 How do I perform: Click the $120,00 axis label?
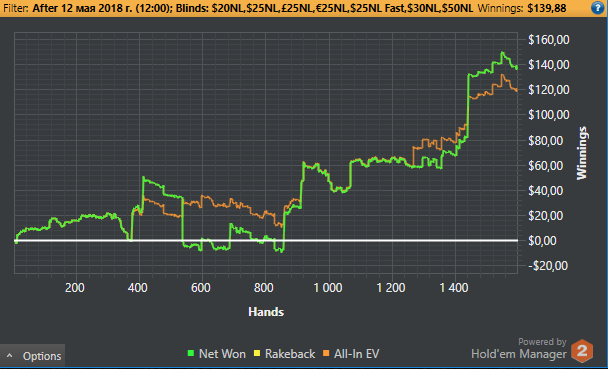click(x=549, y=90)
